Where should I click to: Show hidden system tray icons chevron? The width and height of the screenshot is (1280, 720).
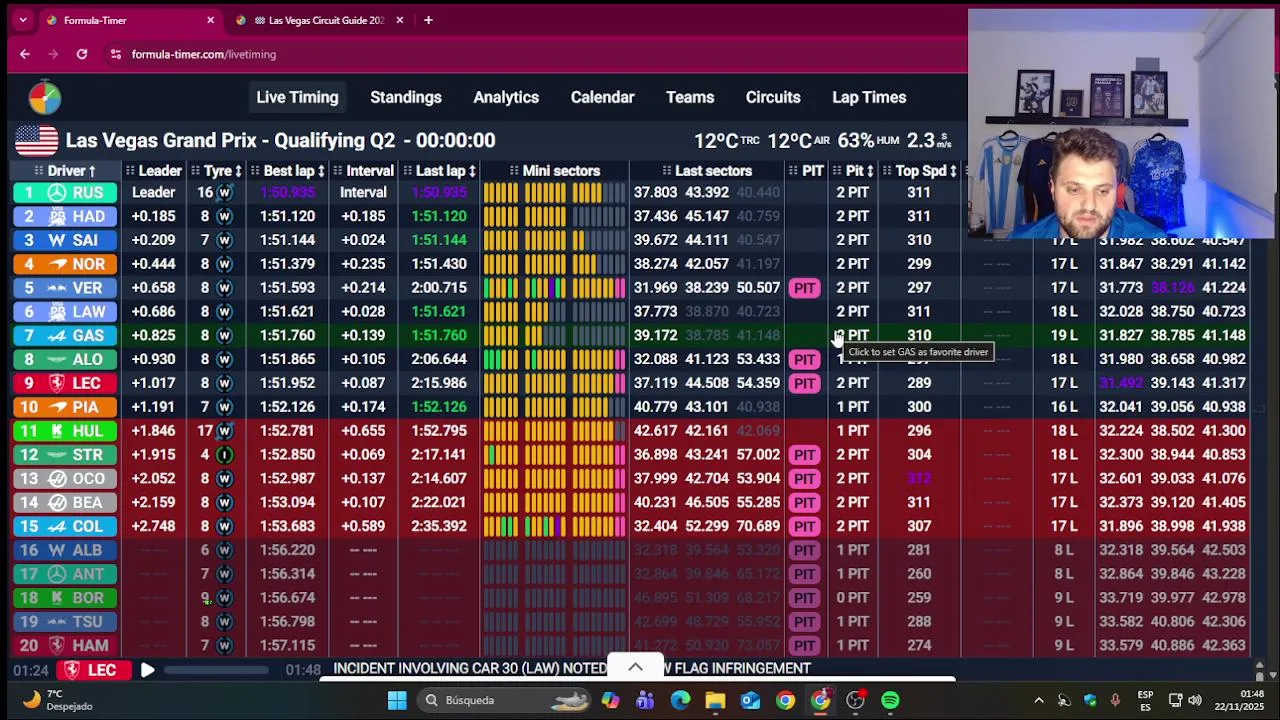1038,700
